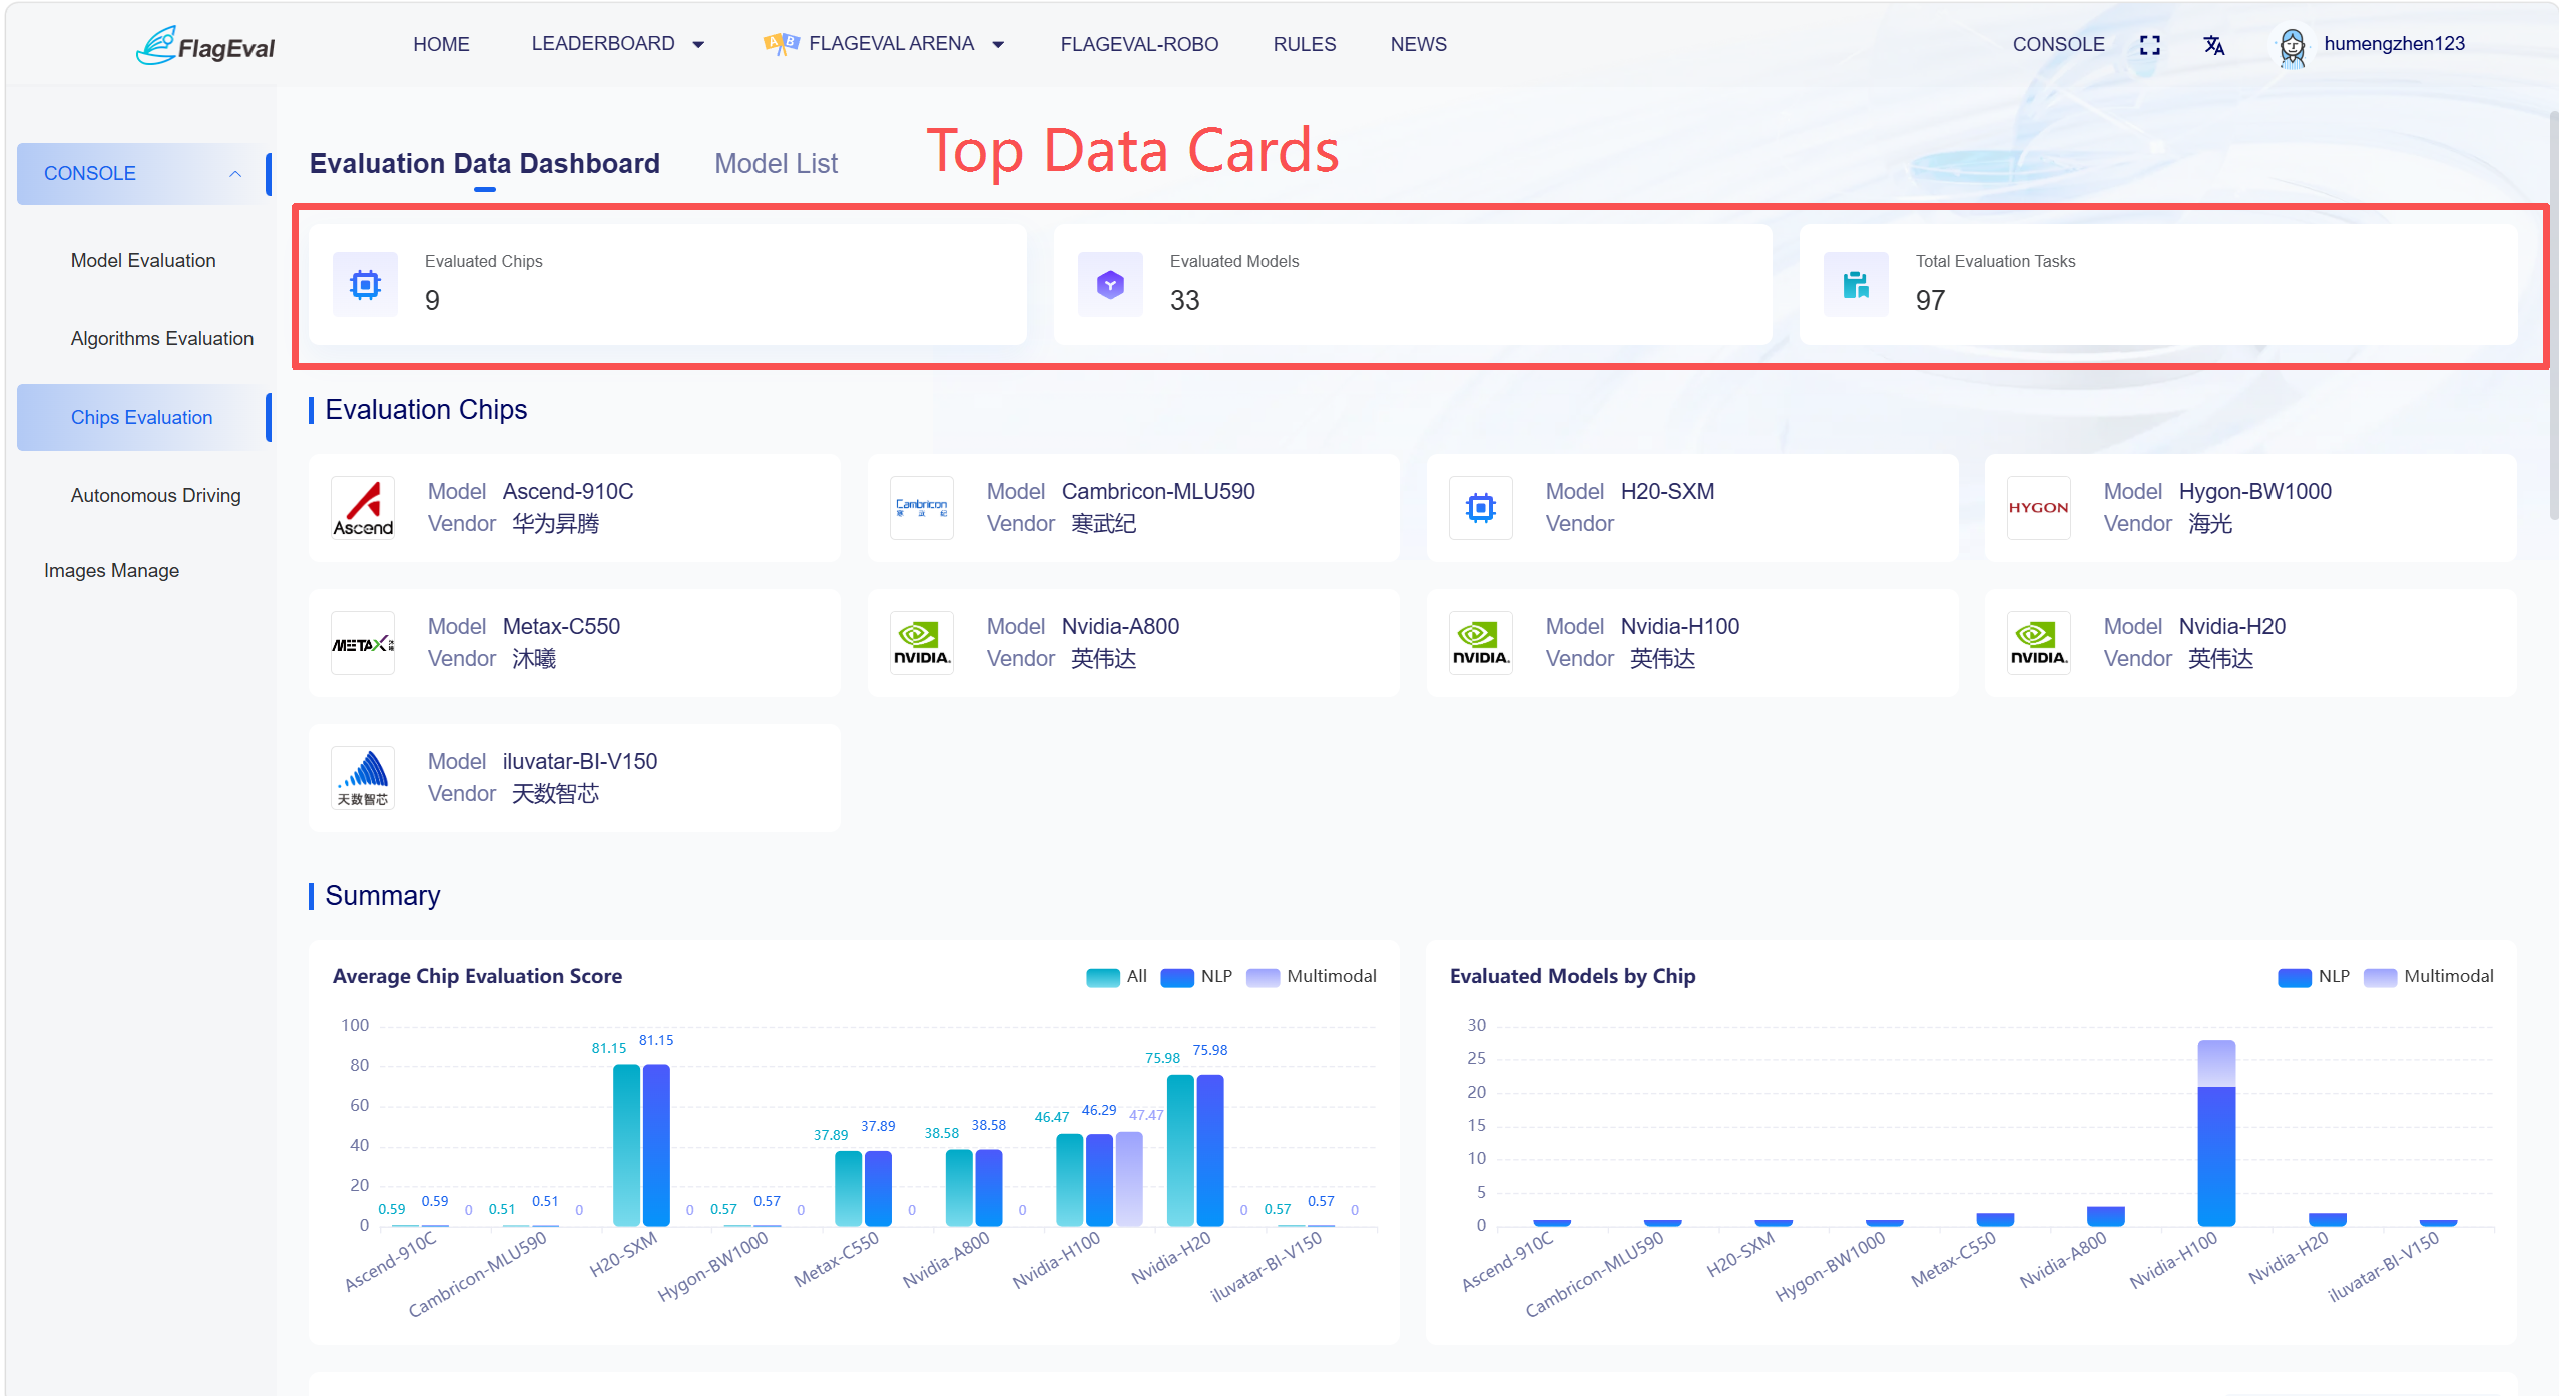This screenshot has height=1396, width=2559.
Task: Open Algorithms Evaluation in sidebar
Action: point(162,339)
